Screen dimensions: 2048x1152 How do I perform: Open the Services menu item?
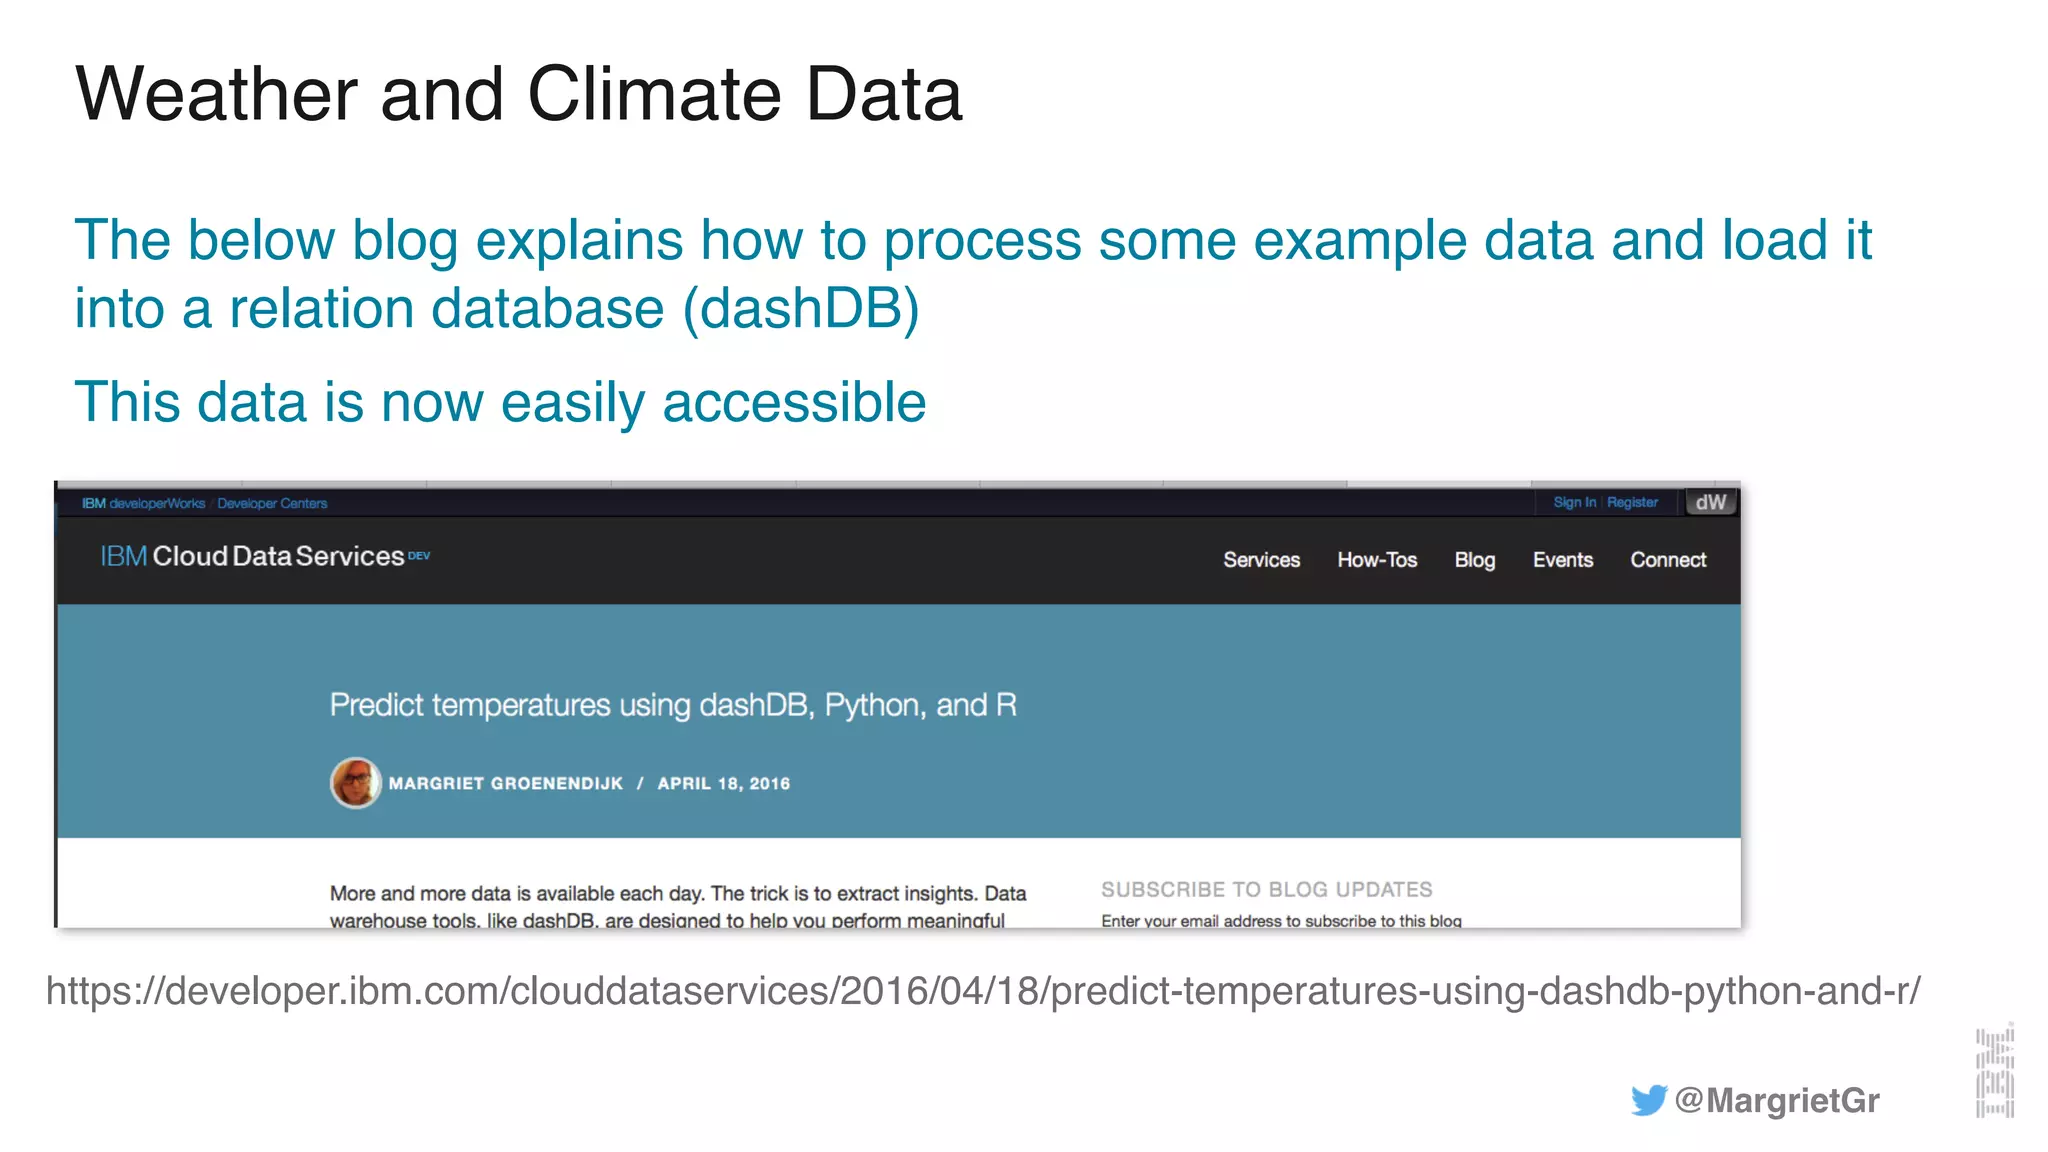click(1261, 560)
